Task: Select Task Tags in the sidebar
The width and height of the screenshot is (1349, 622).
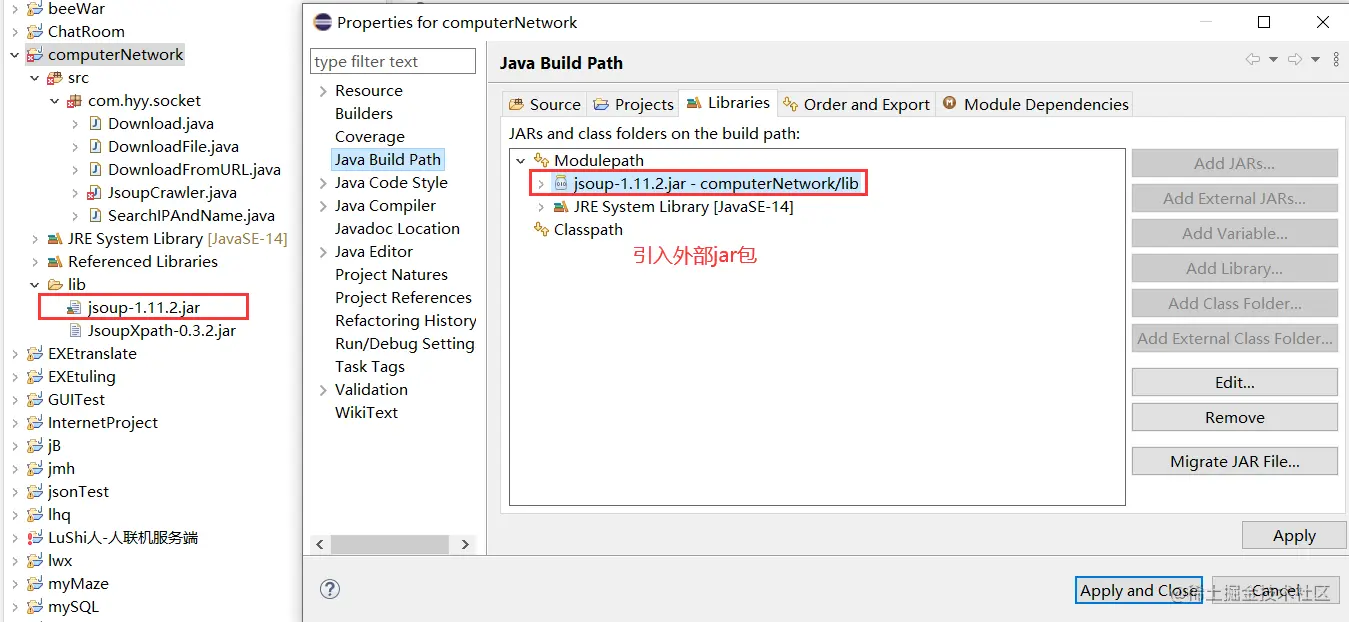Action: click(370, 367)
